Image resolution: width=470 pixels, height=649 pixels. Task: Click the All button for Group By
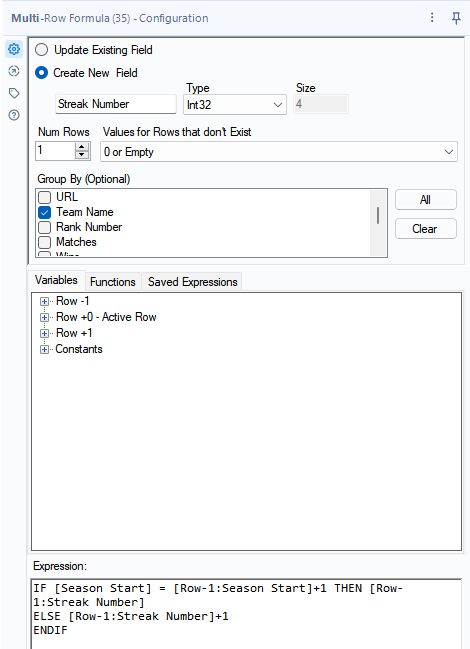pos(426,200)
